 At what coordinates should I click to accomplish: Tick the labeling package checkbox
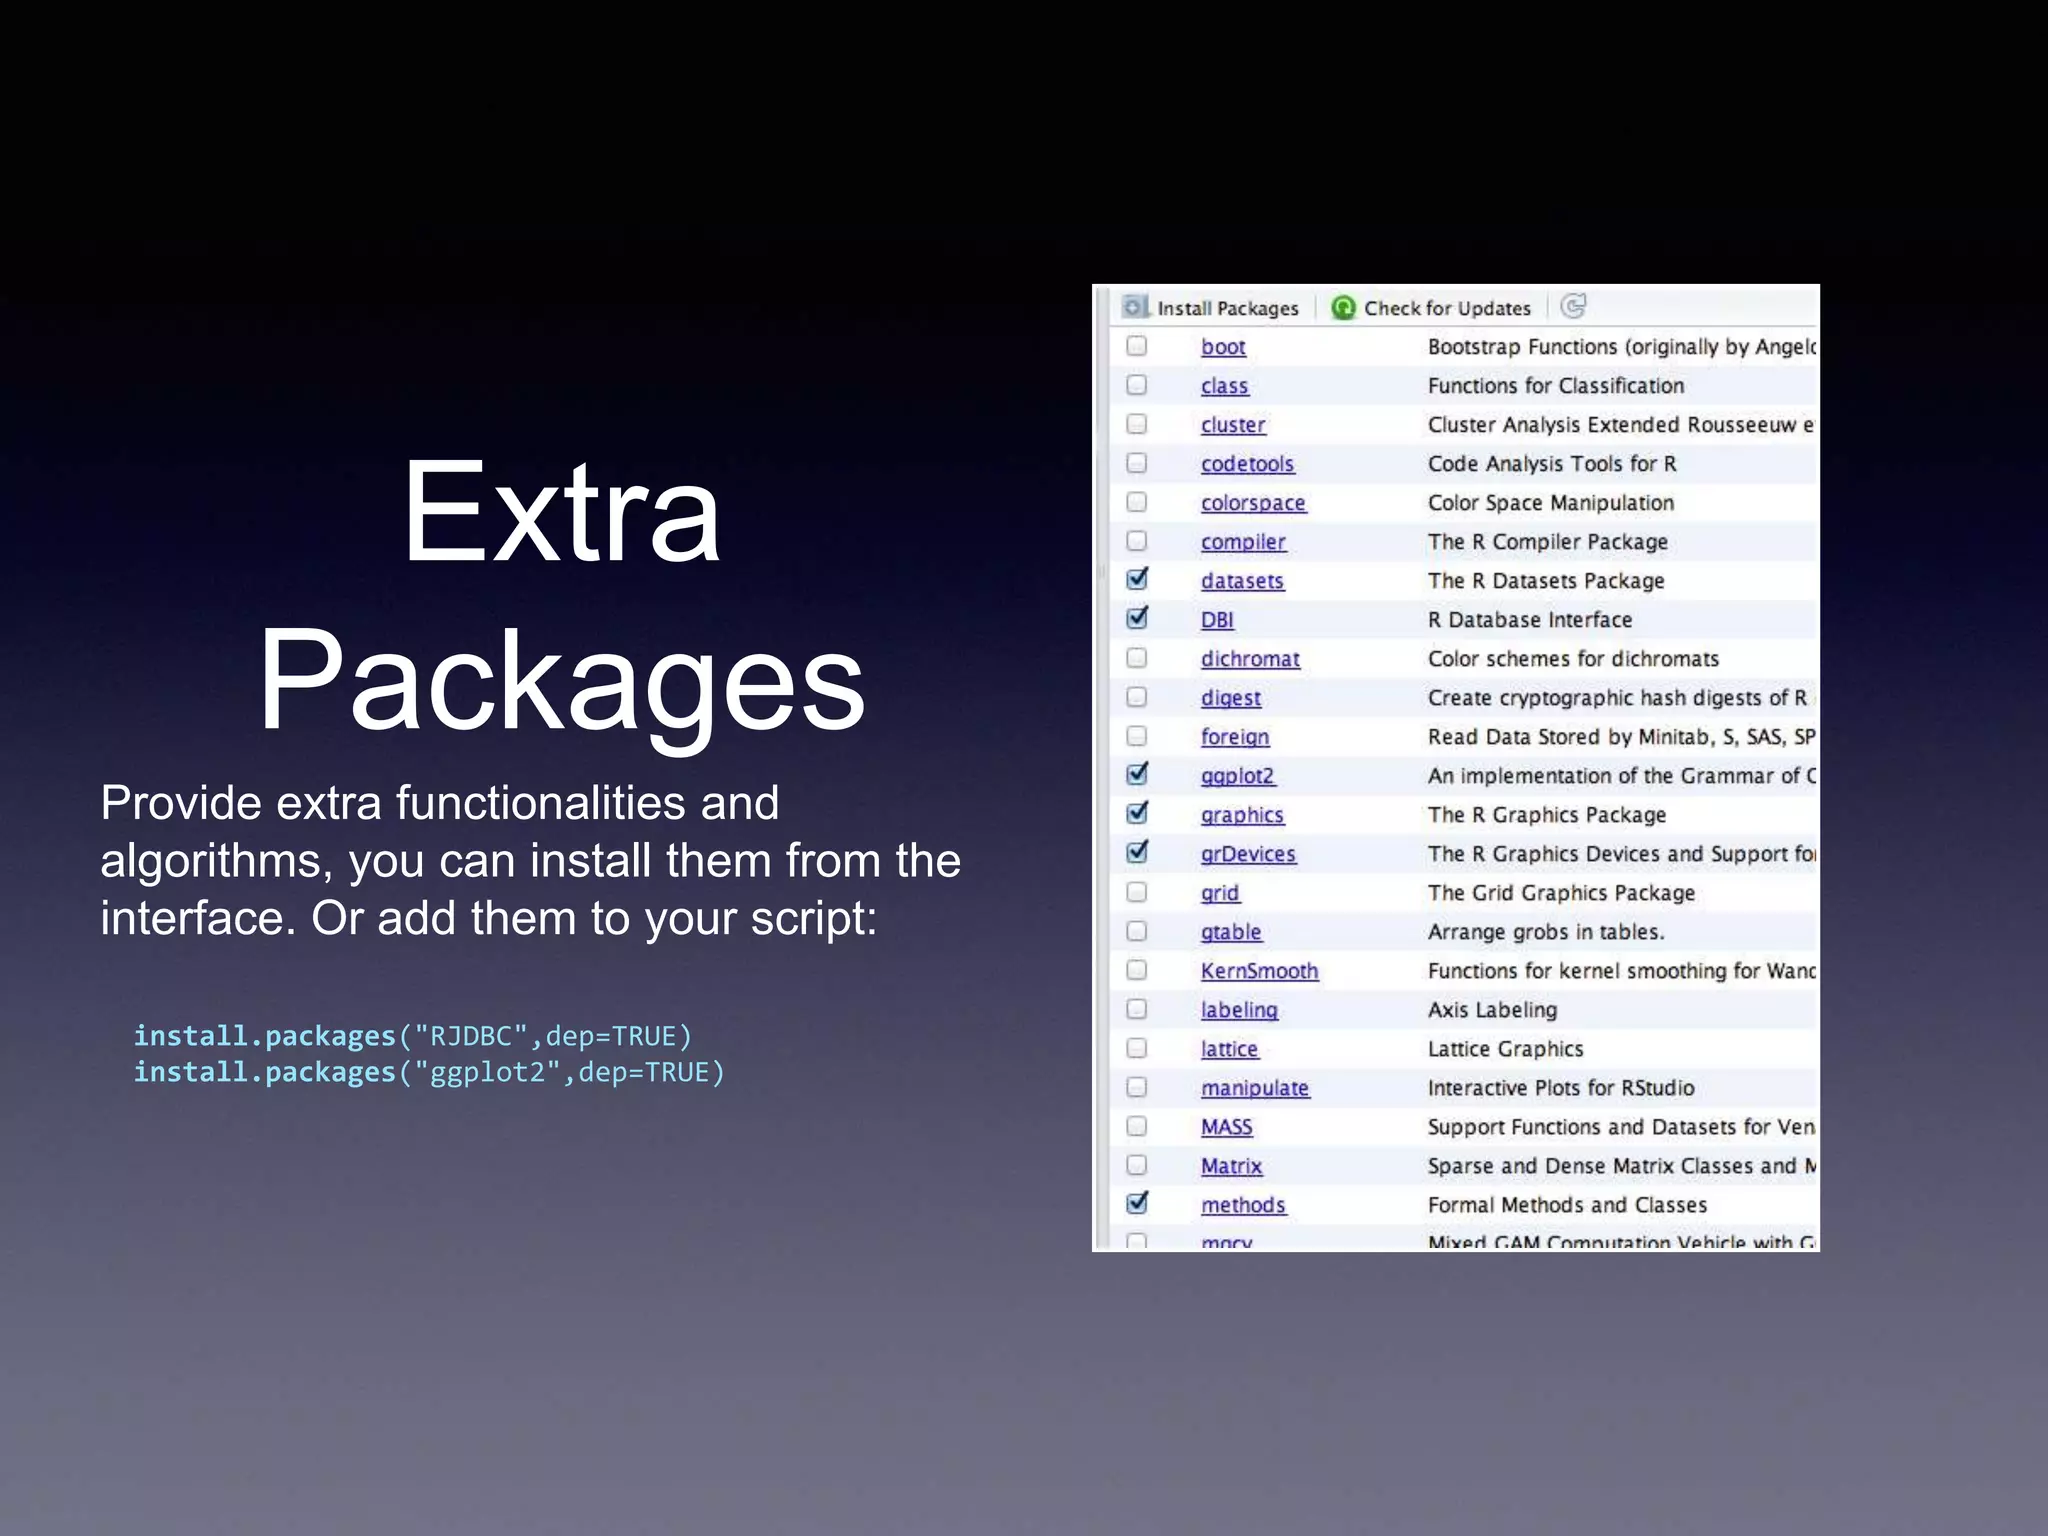coord(1137,1009)
